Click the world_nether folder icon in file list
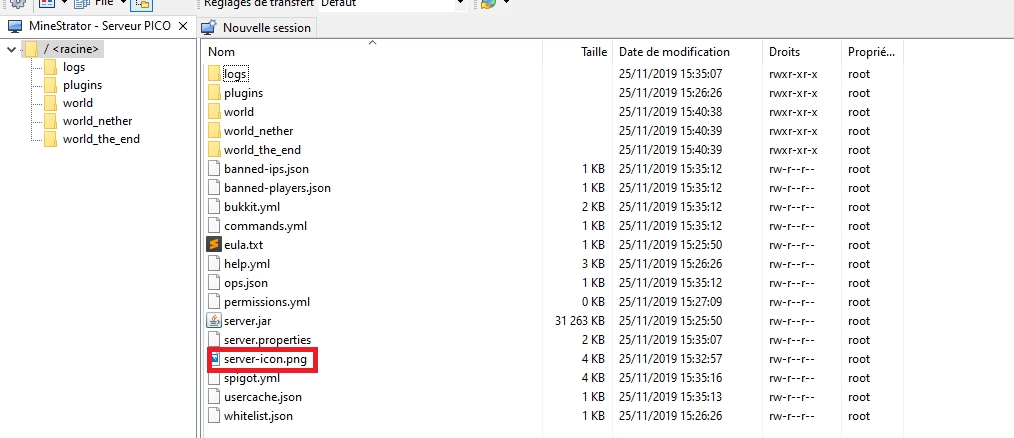This screenshot has height=438, width=1014. [213, 131]
